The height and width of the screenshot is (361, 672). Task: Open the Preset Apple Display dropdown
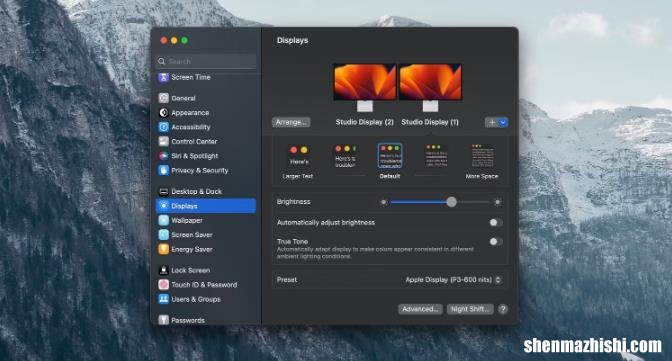(x=453, y=280)
